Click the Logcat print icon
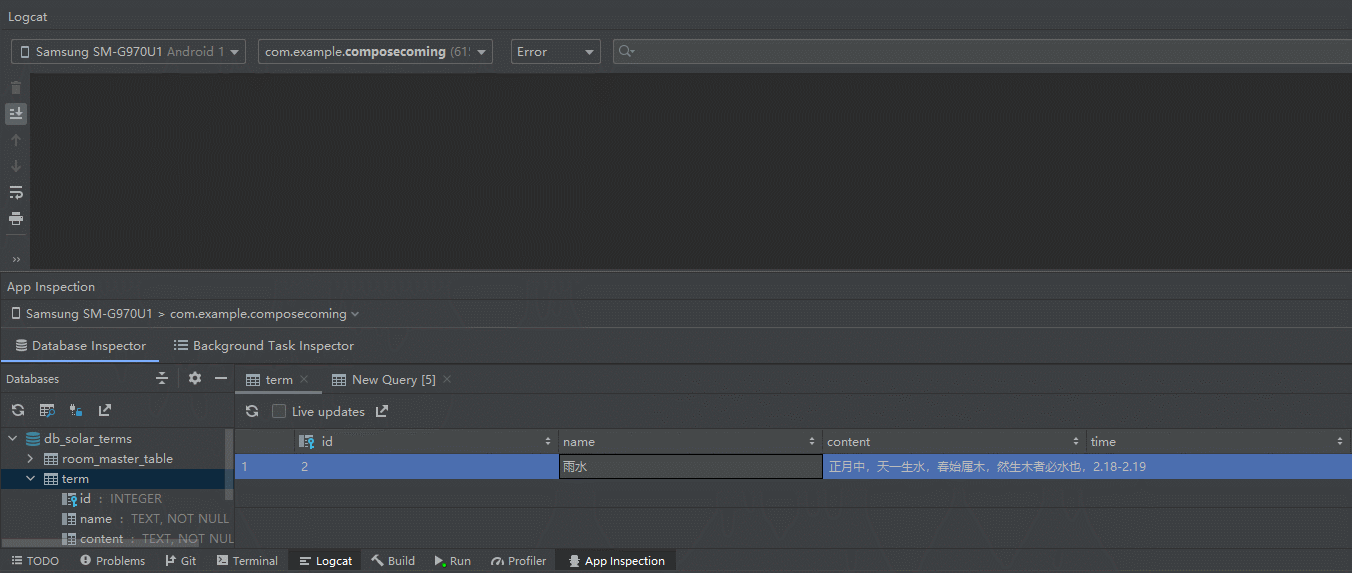Screen dimensions: 1352x573 tap(16, 218)
